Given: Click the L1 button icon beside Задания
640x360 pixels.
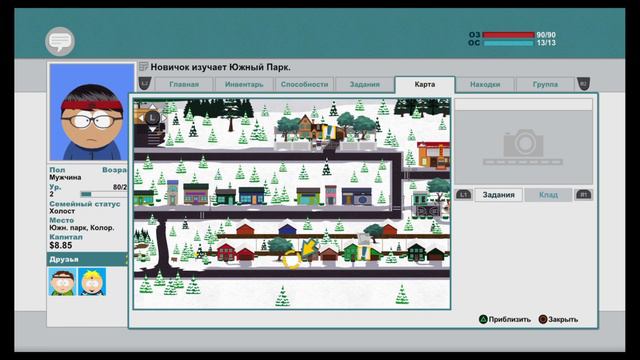Looking at the screenshot, I should (x=464, y=195).
